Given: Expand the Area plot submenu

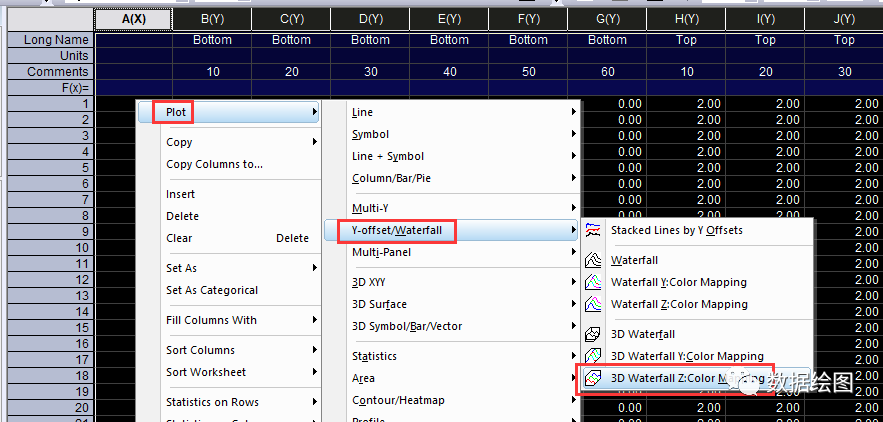Looking at the screenshot, I should [x=452, y=378].
